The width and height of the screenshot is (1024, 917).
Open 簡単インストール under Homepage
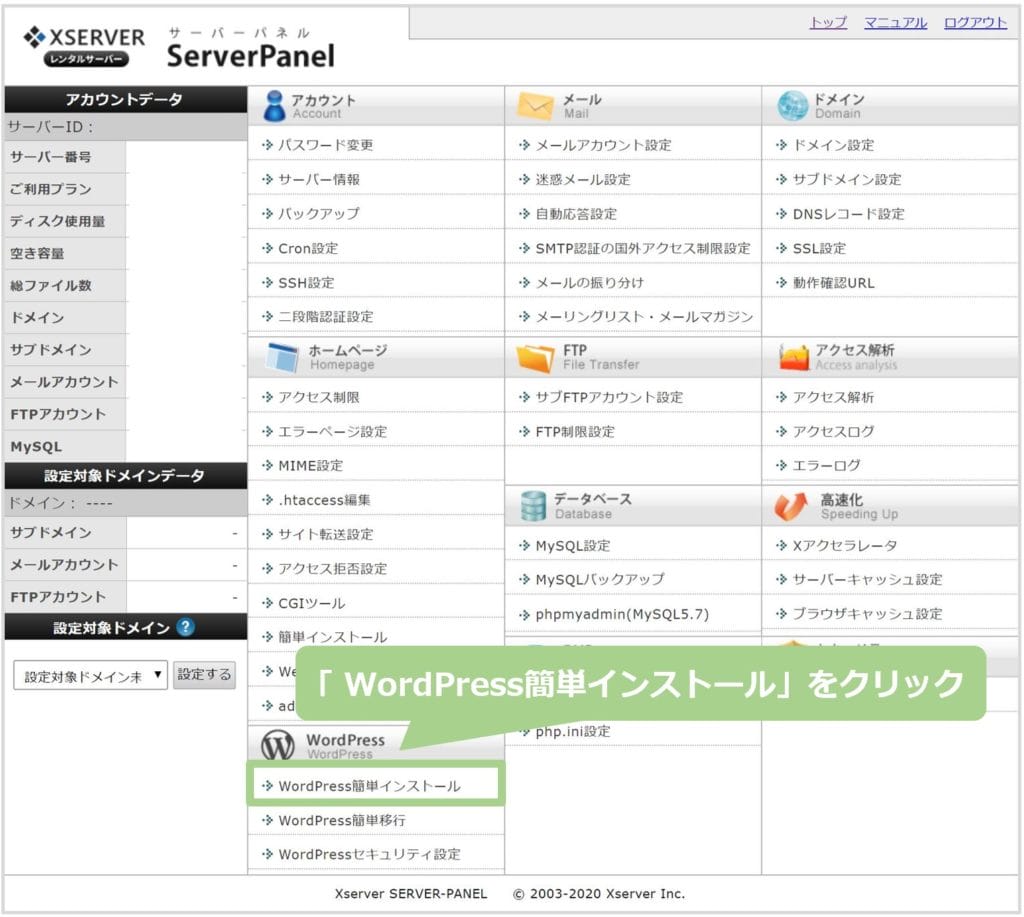click(x=332, y=637)
